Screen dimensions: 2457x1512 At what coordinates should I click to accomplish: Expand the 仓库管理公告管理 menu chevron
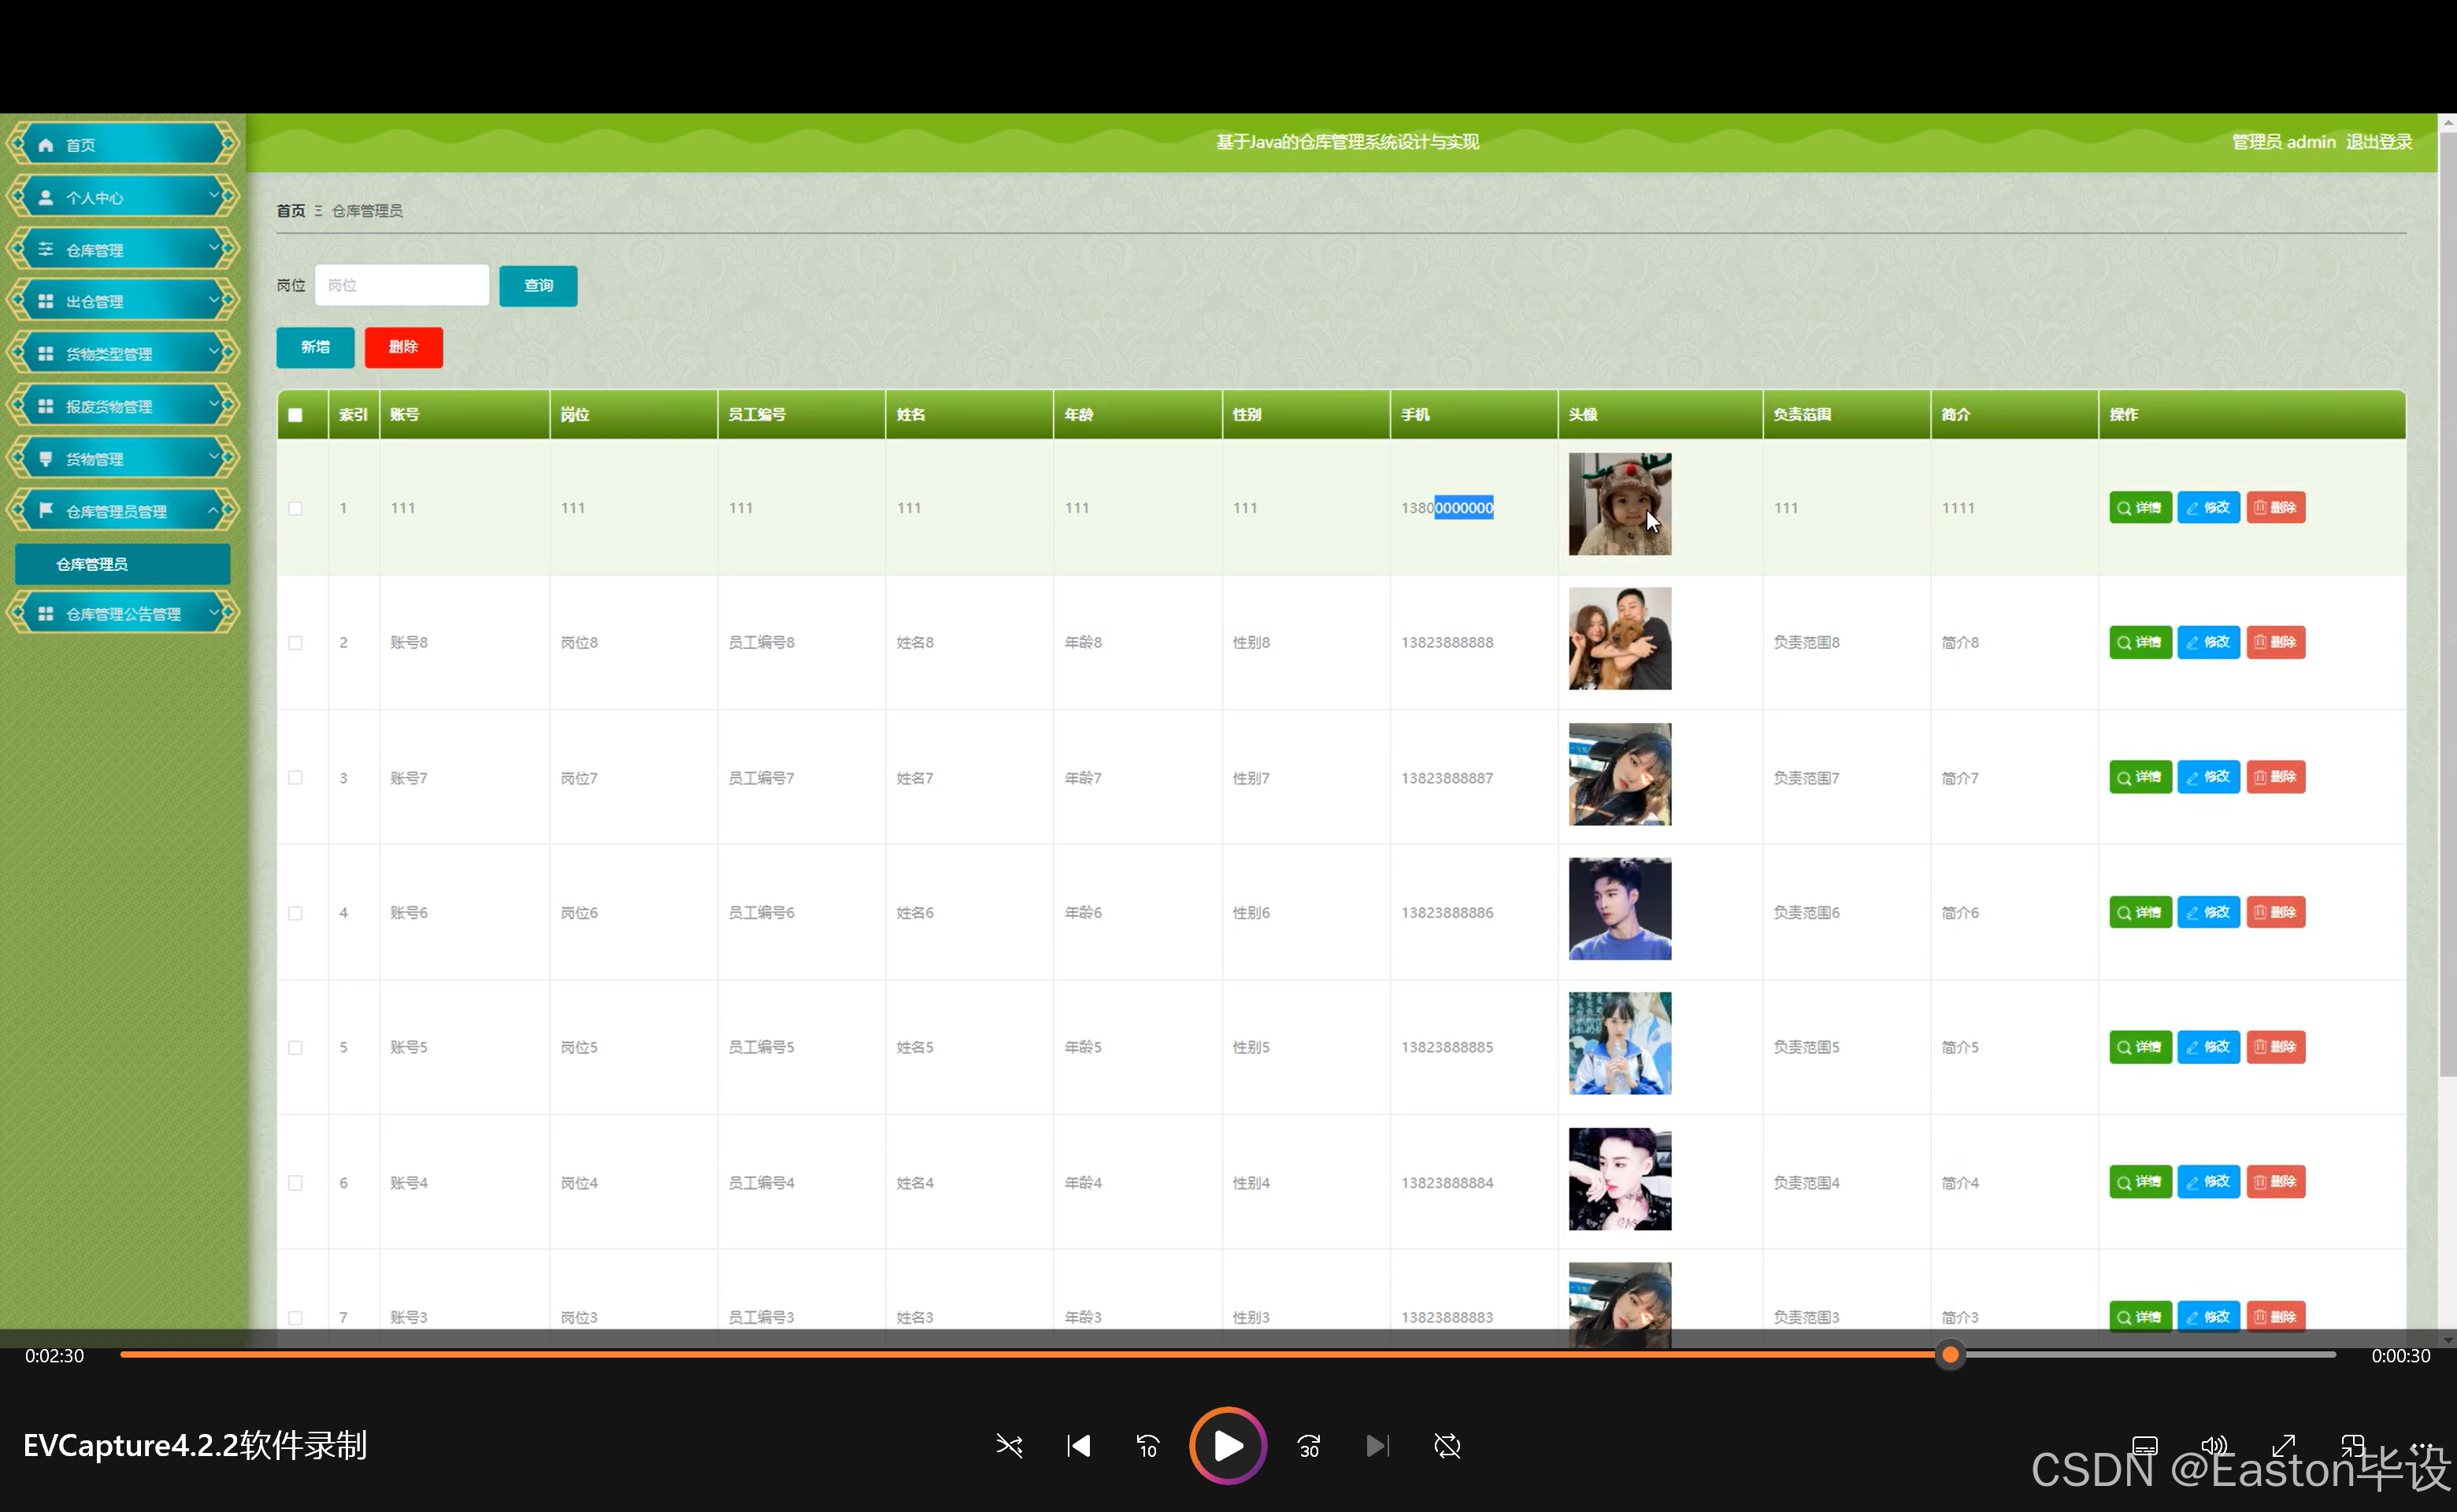[213, 612]
